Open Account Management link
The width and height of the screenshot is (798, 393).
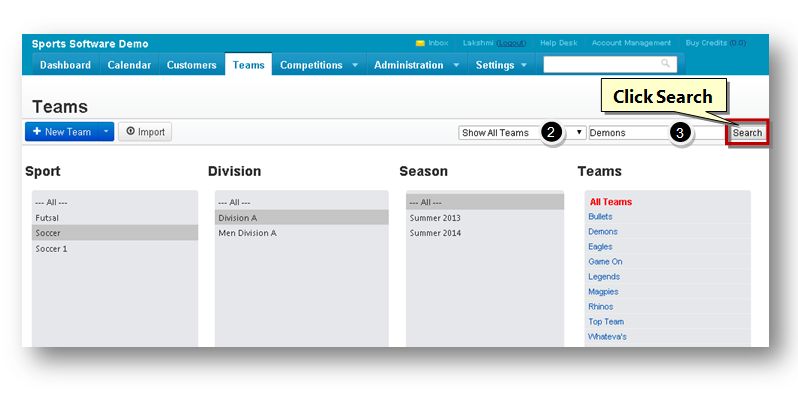click(631, 43)
